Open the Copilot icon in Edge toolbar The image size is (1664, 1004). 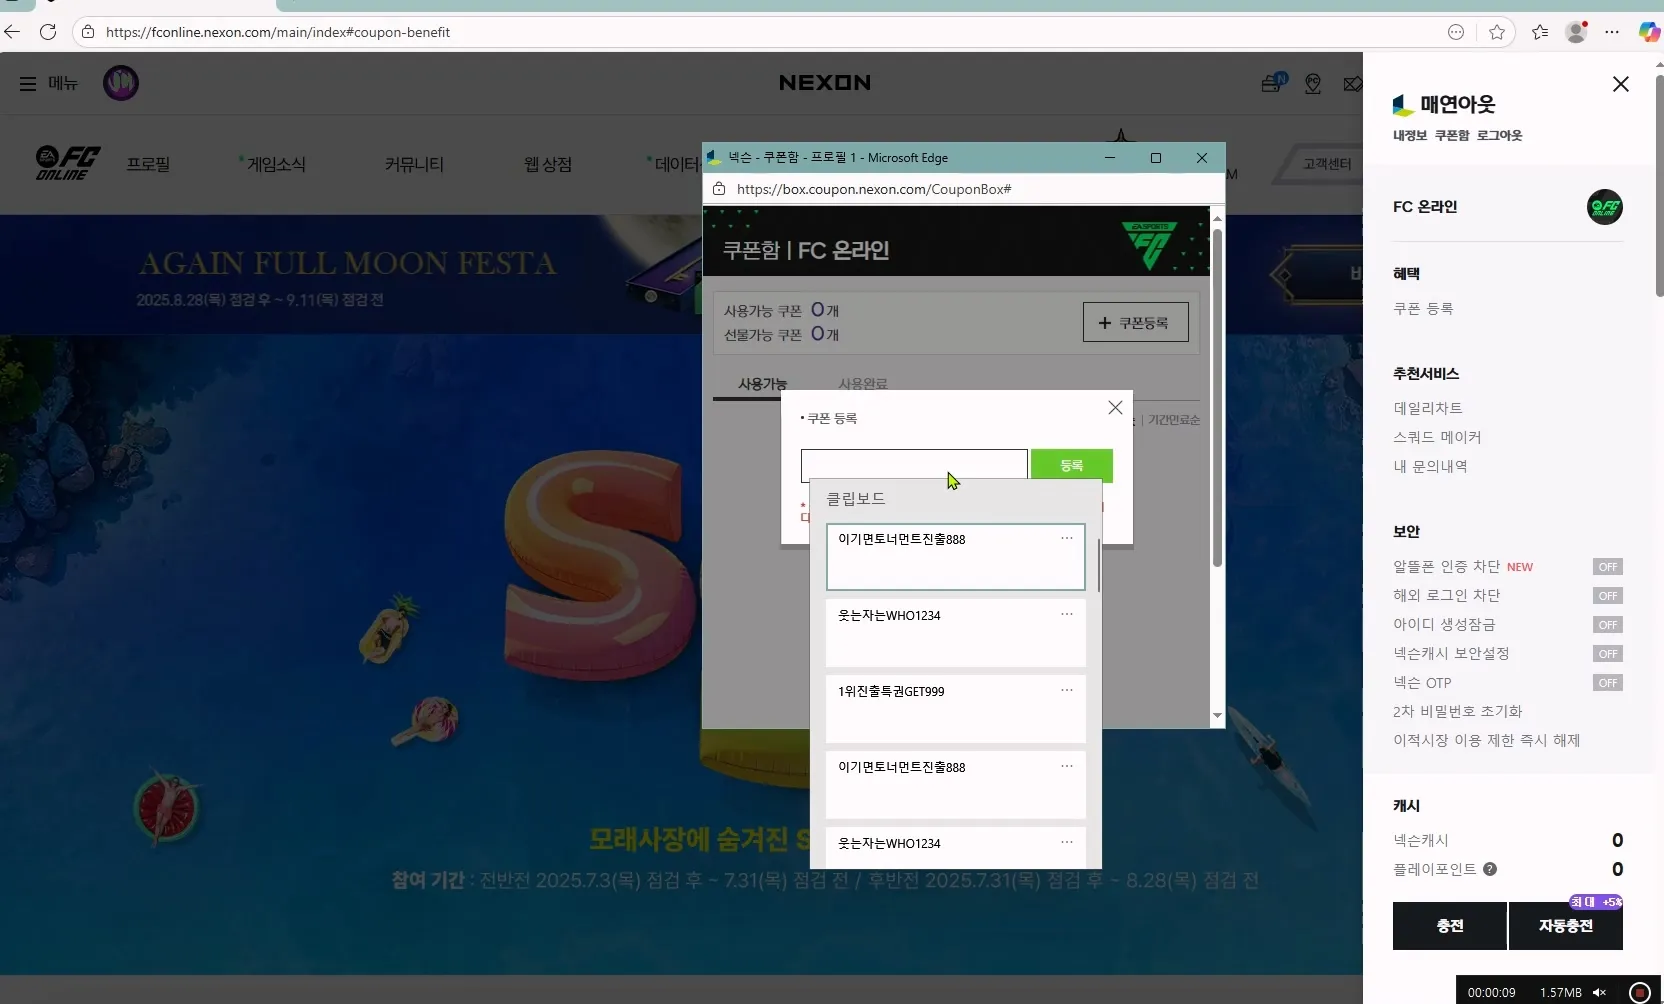1649,32
